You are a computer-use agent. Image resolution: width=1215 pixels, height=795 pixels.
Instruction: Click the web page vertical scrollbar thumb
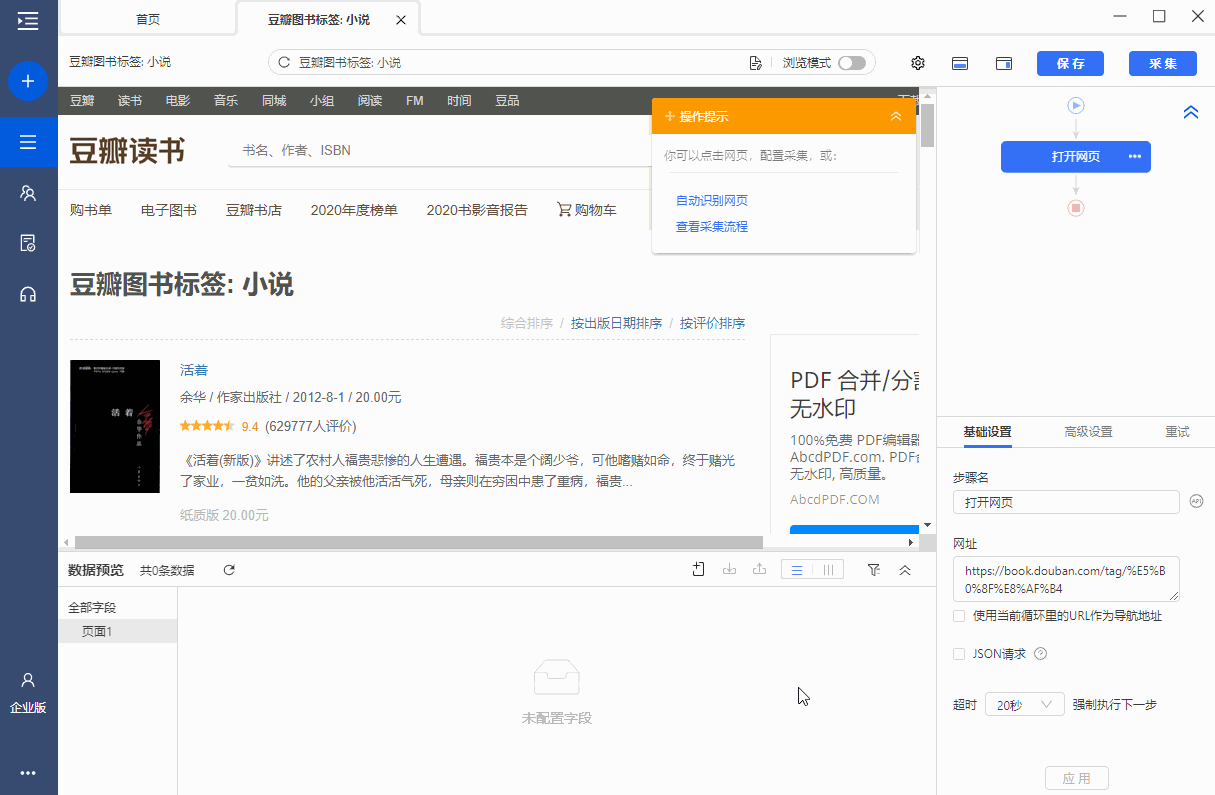[x=927, y=126]
